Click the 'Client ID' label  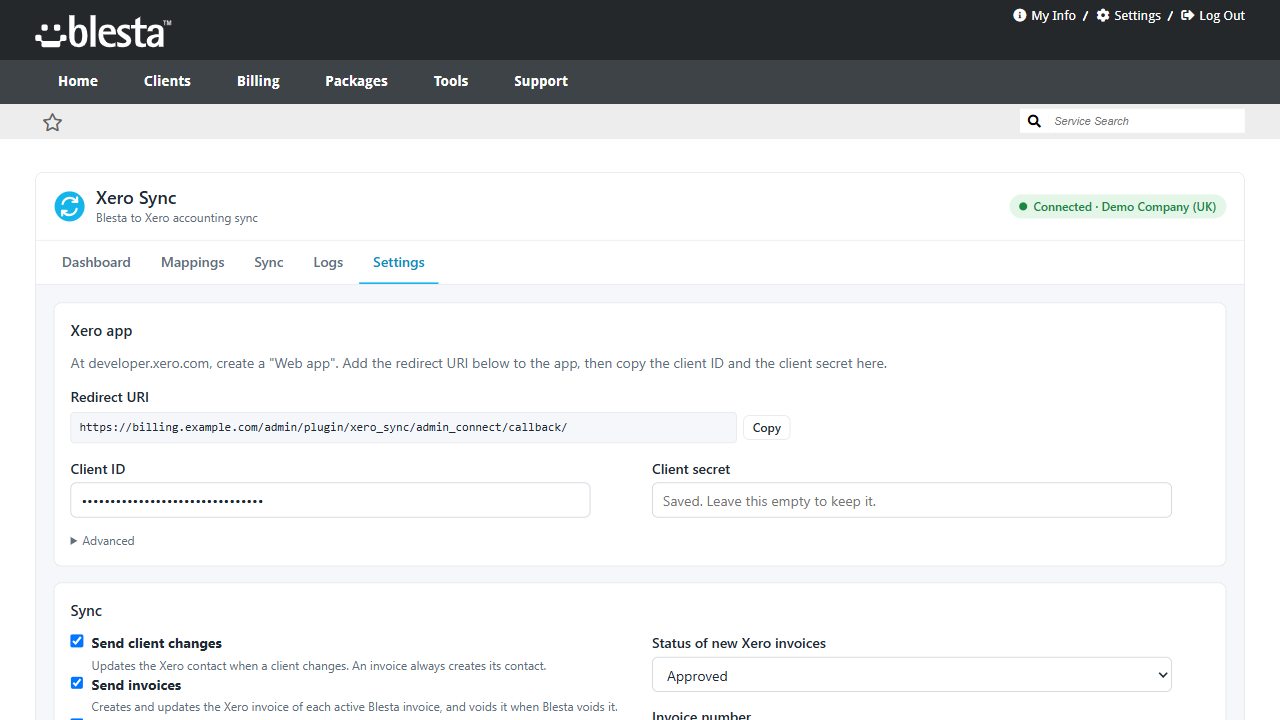tap(98, 469)
